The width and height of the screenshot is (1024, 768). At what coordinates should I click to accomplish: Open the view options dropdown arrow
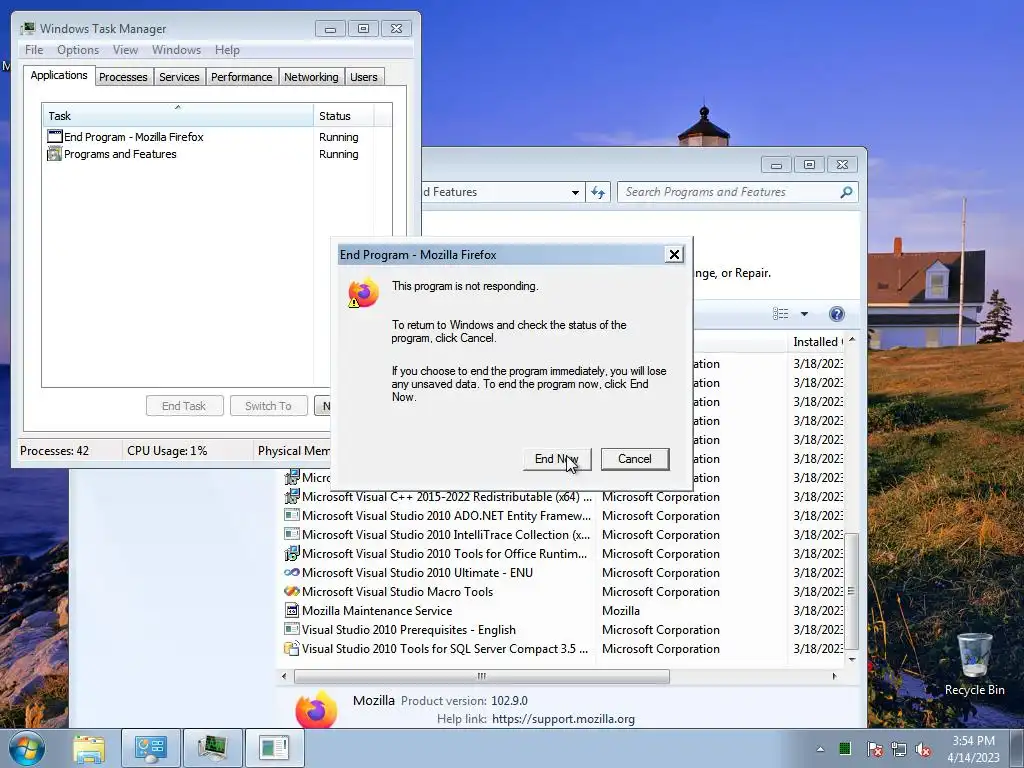(x=805, y=314)
